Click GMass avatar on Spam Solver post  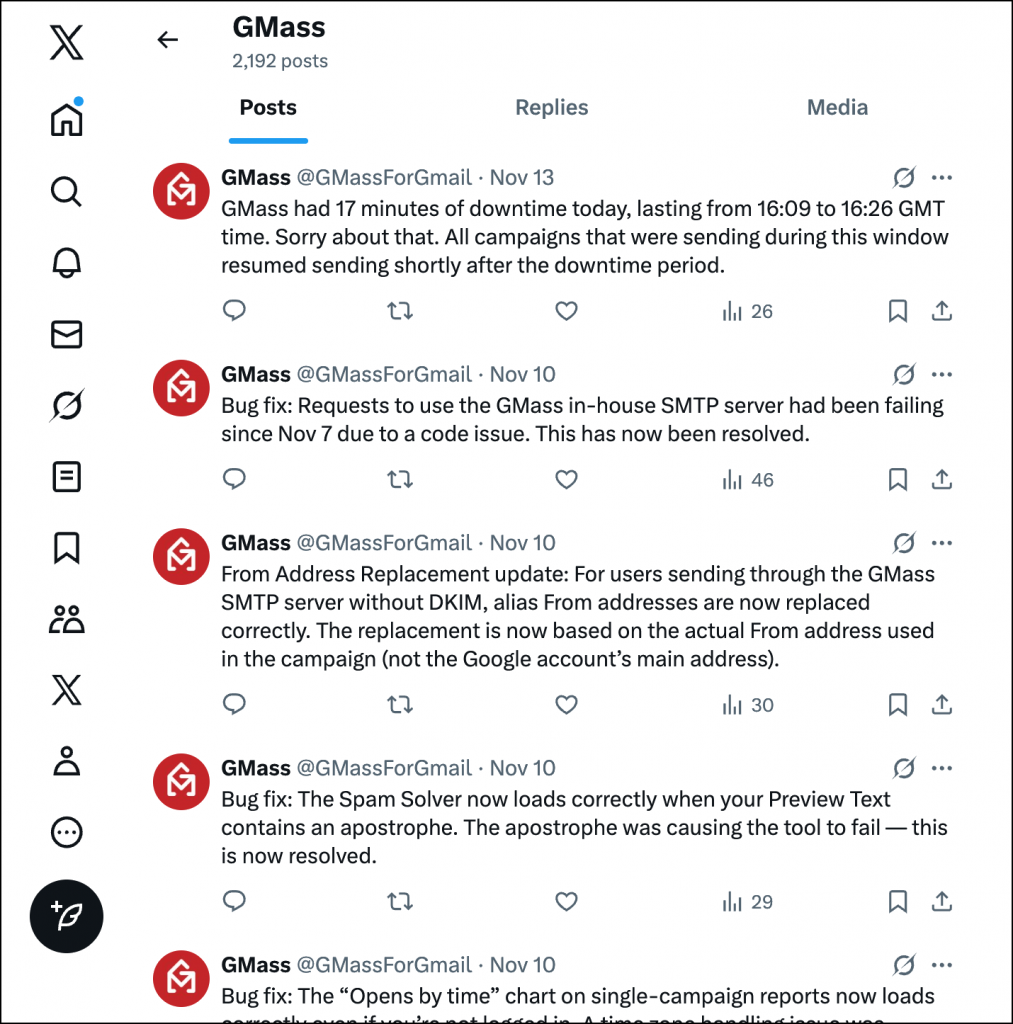pyautogui.click(x=181, y=783)
